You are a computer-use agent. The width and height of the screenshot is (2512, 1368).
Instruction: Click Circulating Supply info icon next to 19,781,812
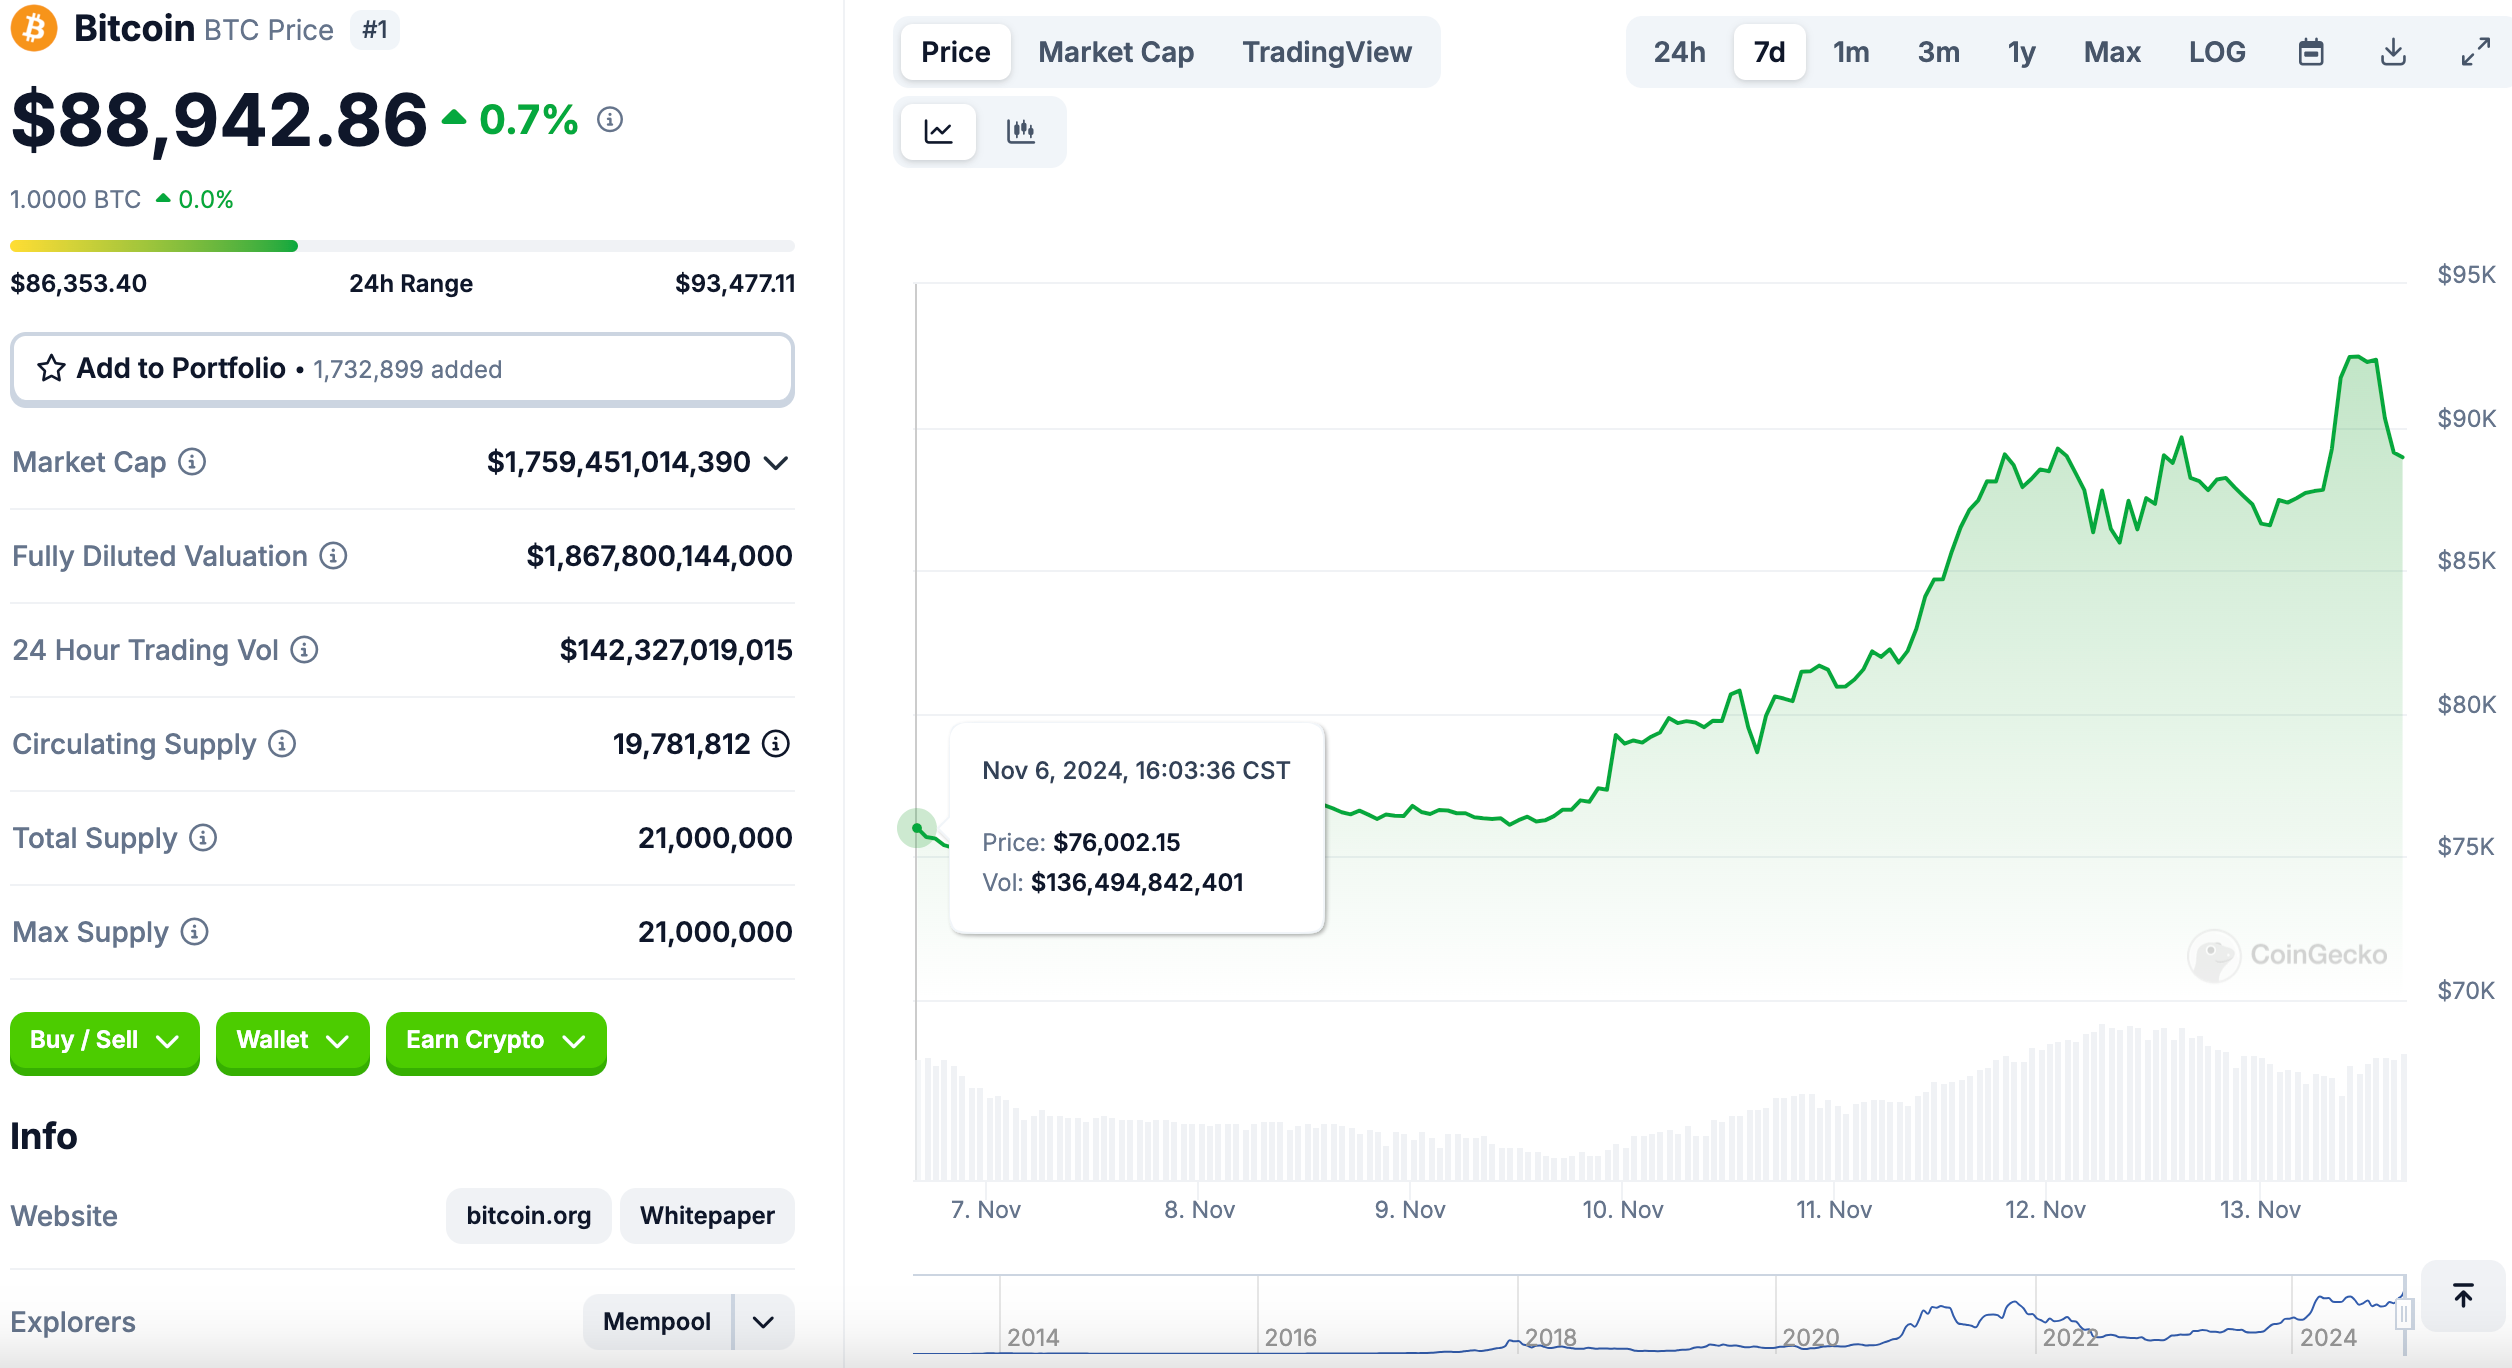pos(776,744)
